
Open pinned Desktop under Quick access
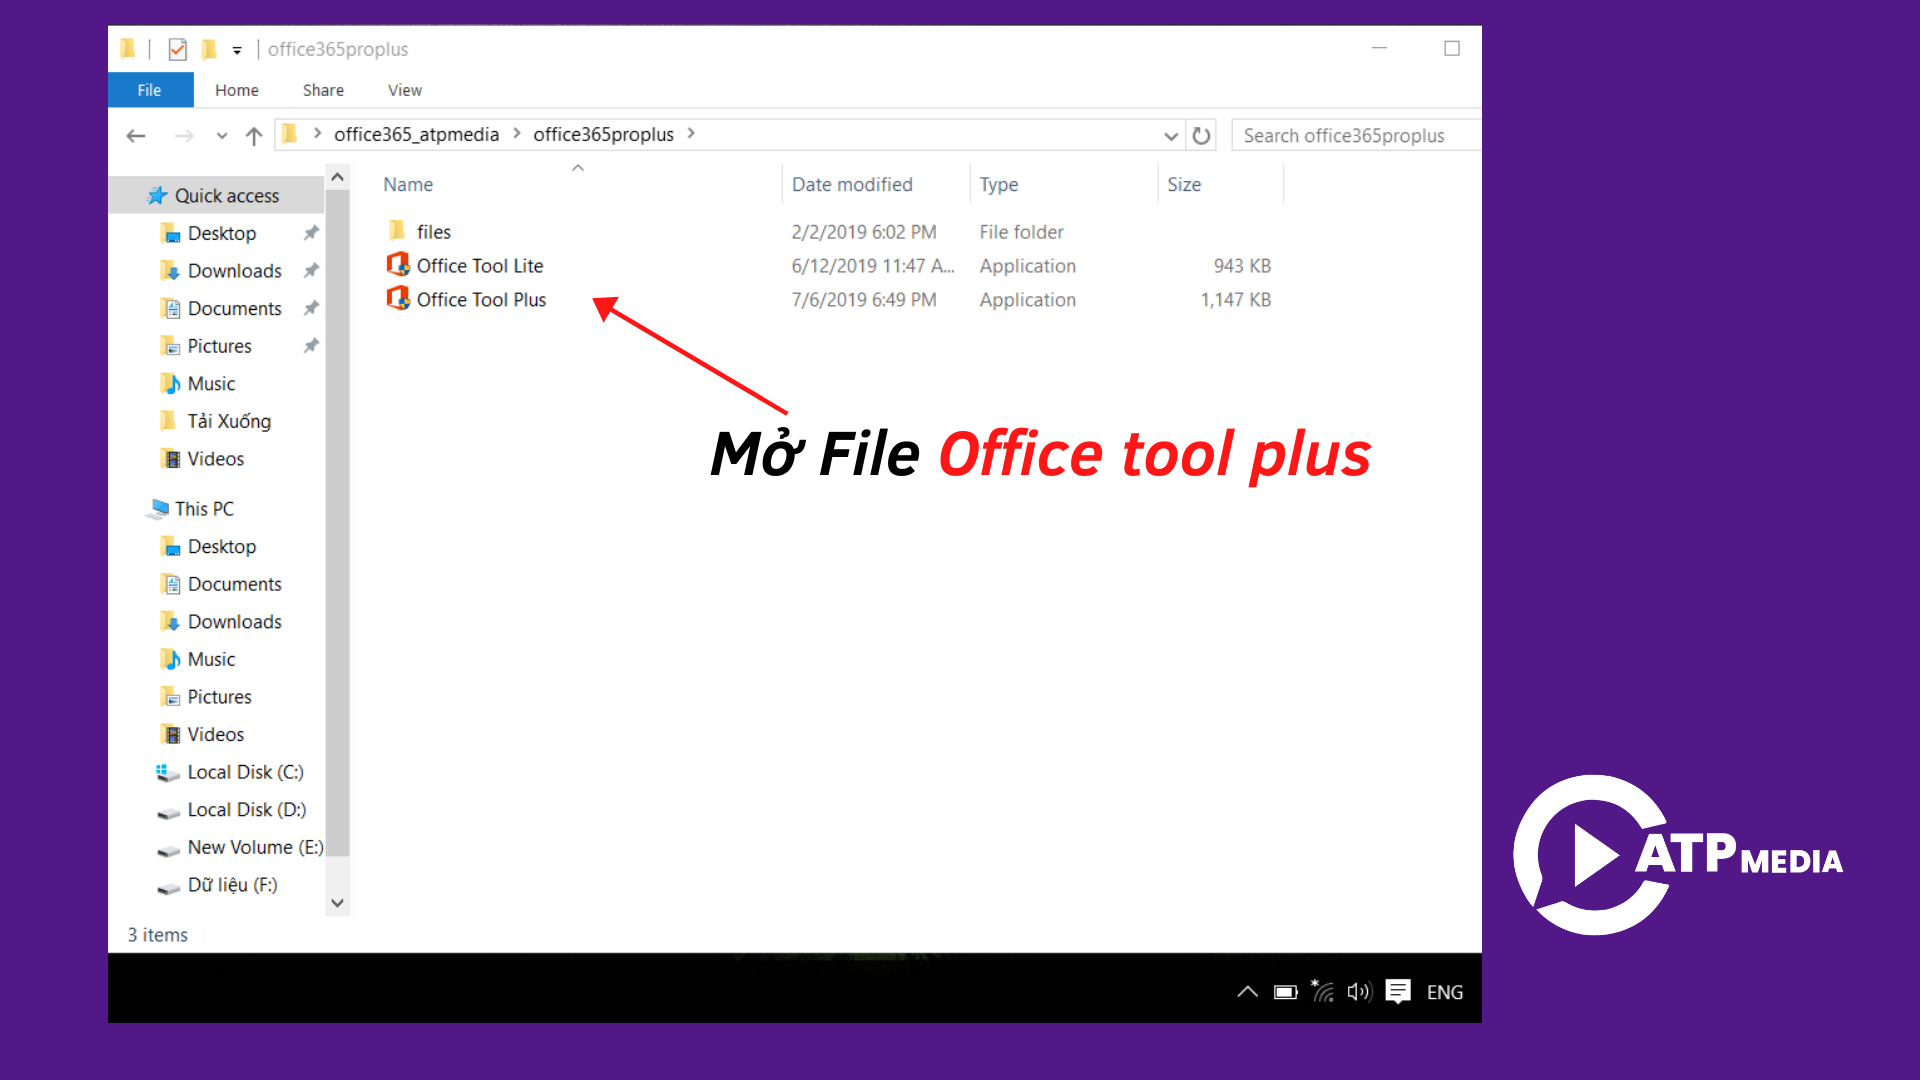pos(222,233)
